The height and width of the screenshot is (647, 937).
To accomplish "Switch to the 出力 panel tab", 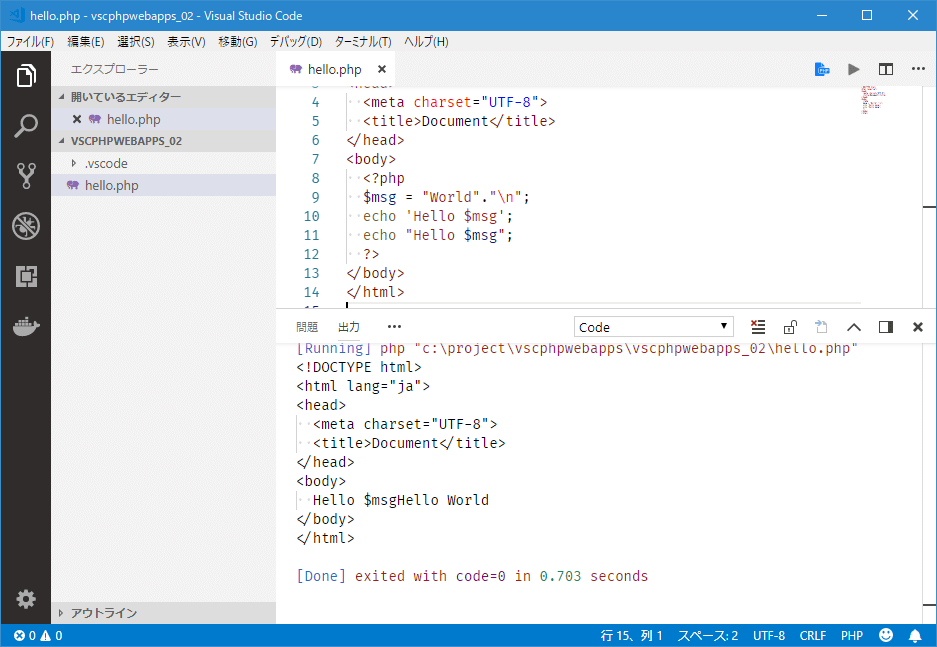I will pyautogui.click(x=347, y=326).
